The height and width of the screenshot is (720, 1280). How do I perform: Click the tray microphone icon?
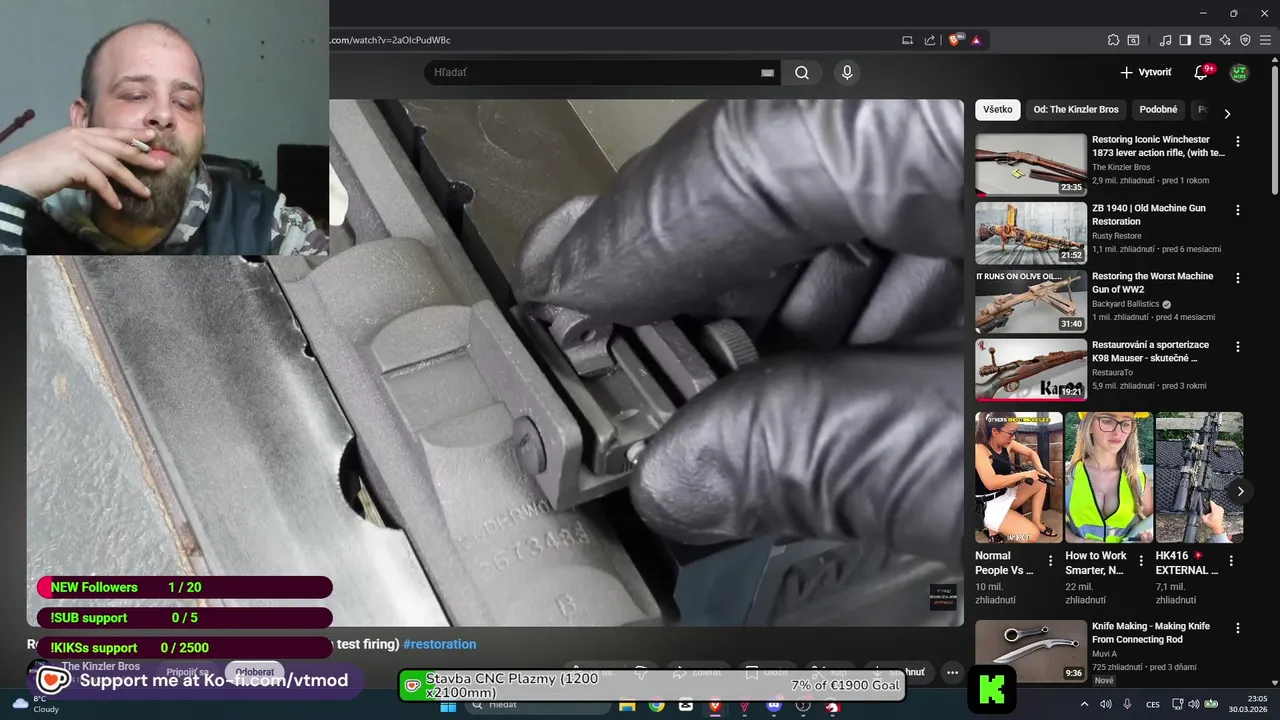[x=1128, y=705]
